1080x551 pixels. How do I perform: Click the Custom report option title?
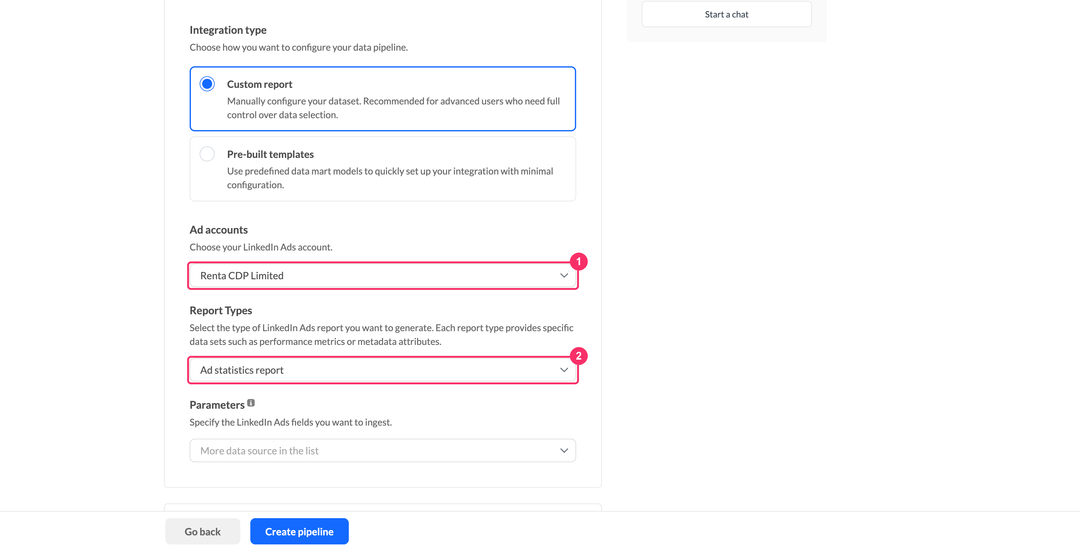(x=260, y=84)
